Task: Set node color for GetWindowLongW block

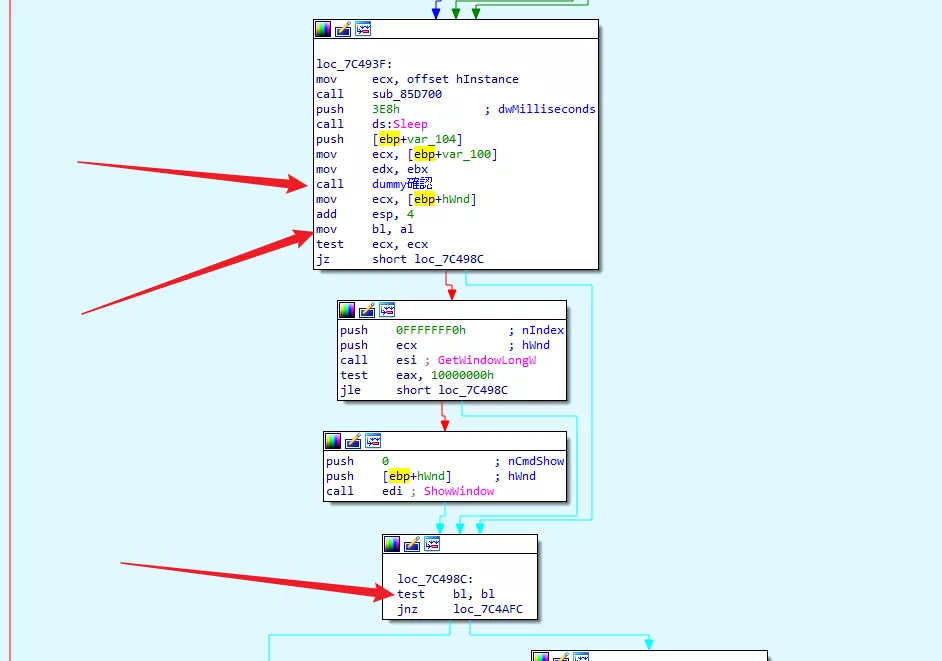Action: click(x=347, y=310)
